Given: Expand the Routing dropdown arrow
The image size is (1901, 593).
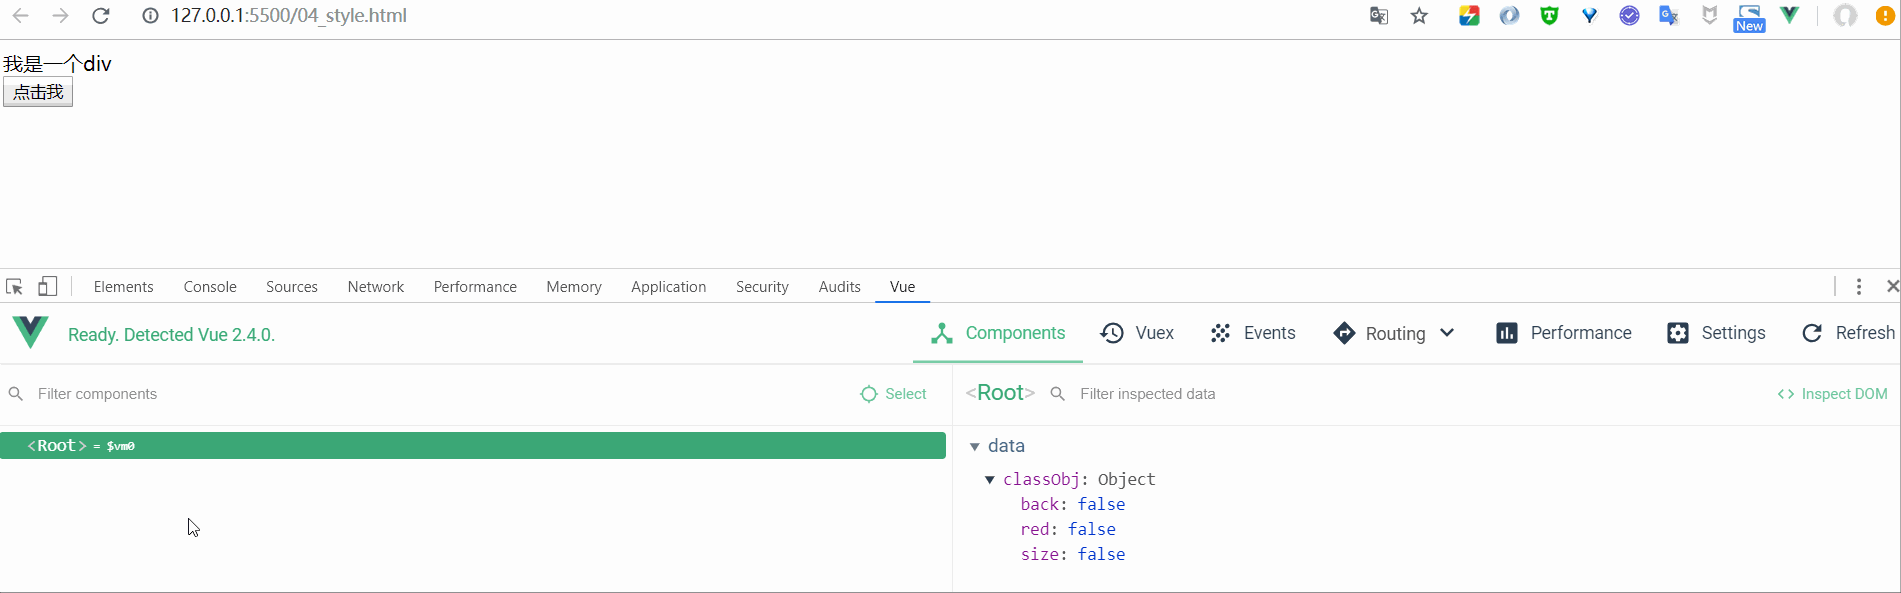Looking at the screenshot, I should [x=1447, y=333].
